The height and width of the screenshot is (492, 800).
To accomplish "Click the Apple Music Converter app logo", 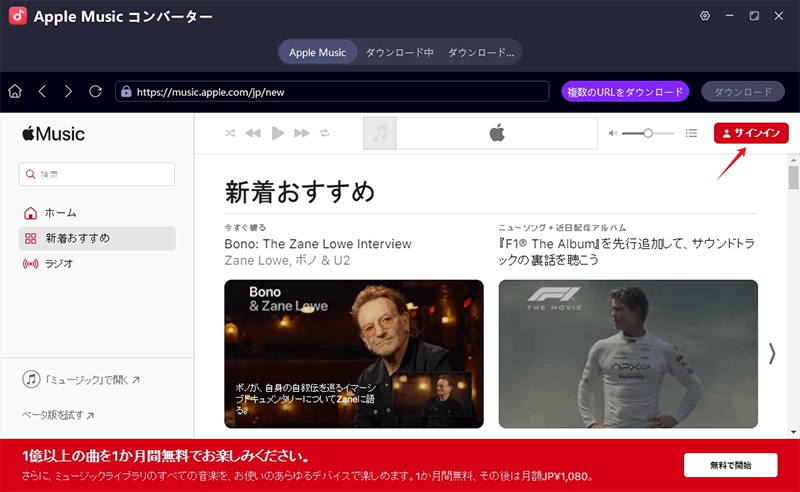I will tap(18, 16).
